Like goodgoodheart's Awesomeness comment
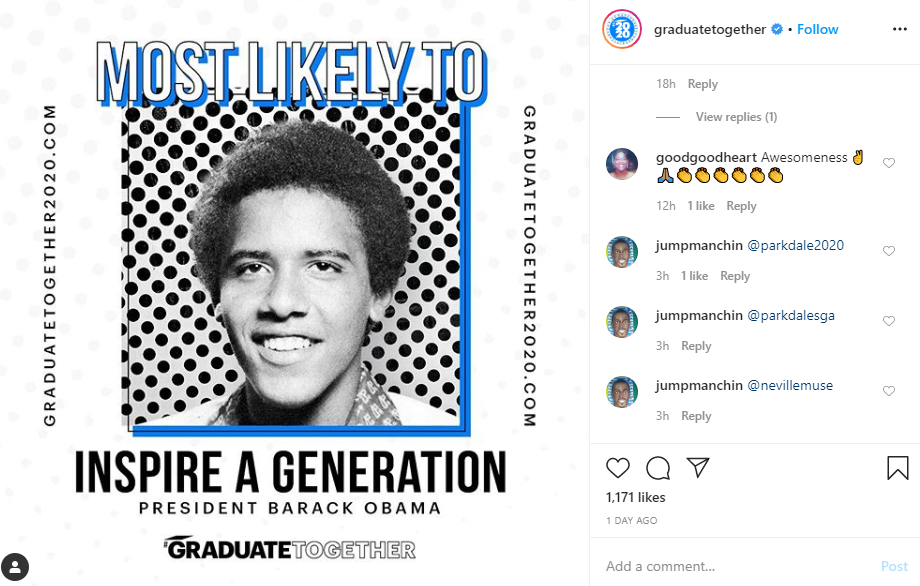The width and height of the screenshot is (920, 586). tap(889, 163)
